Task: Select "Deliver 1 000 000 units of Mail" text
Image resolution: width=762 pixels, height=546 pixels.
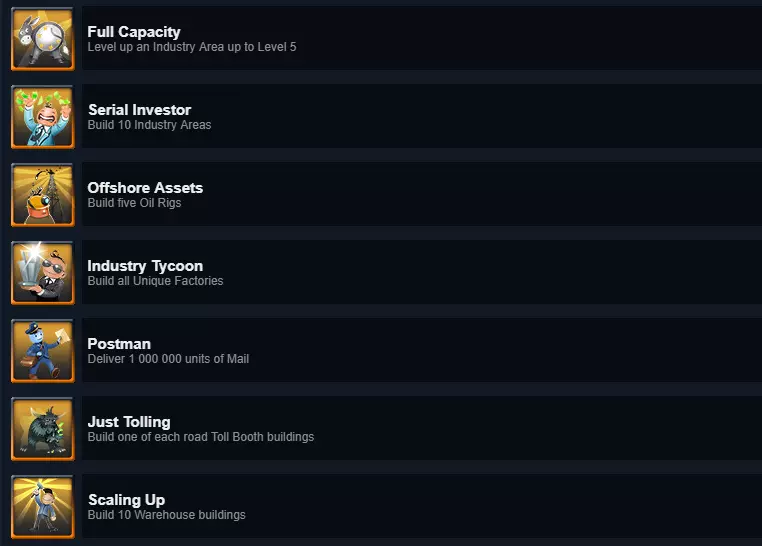Action: pos(168,359)
